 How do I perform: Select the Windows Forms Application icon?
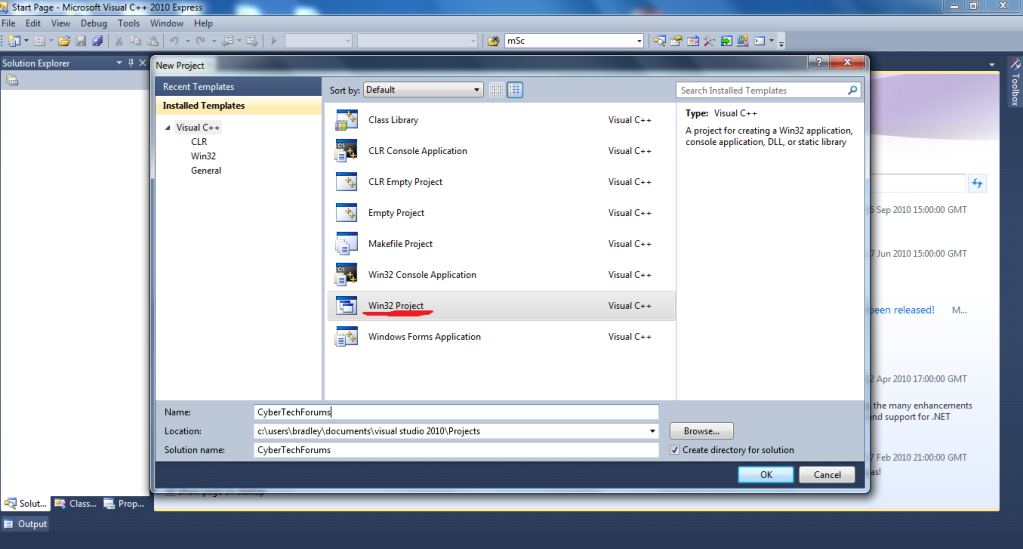point(346,337)
